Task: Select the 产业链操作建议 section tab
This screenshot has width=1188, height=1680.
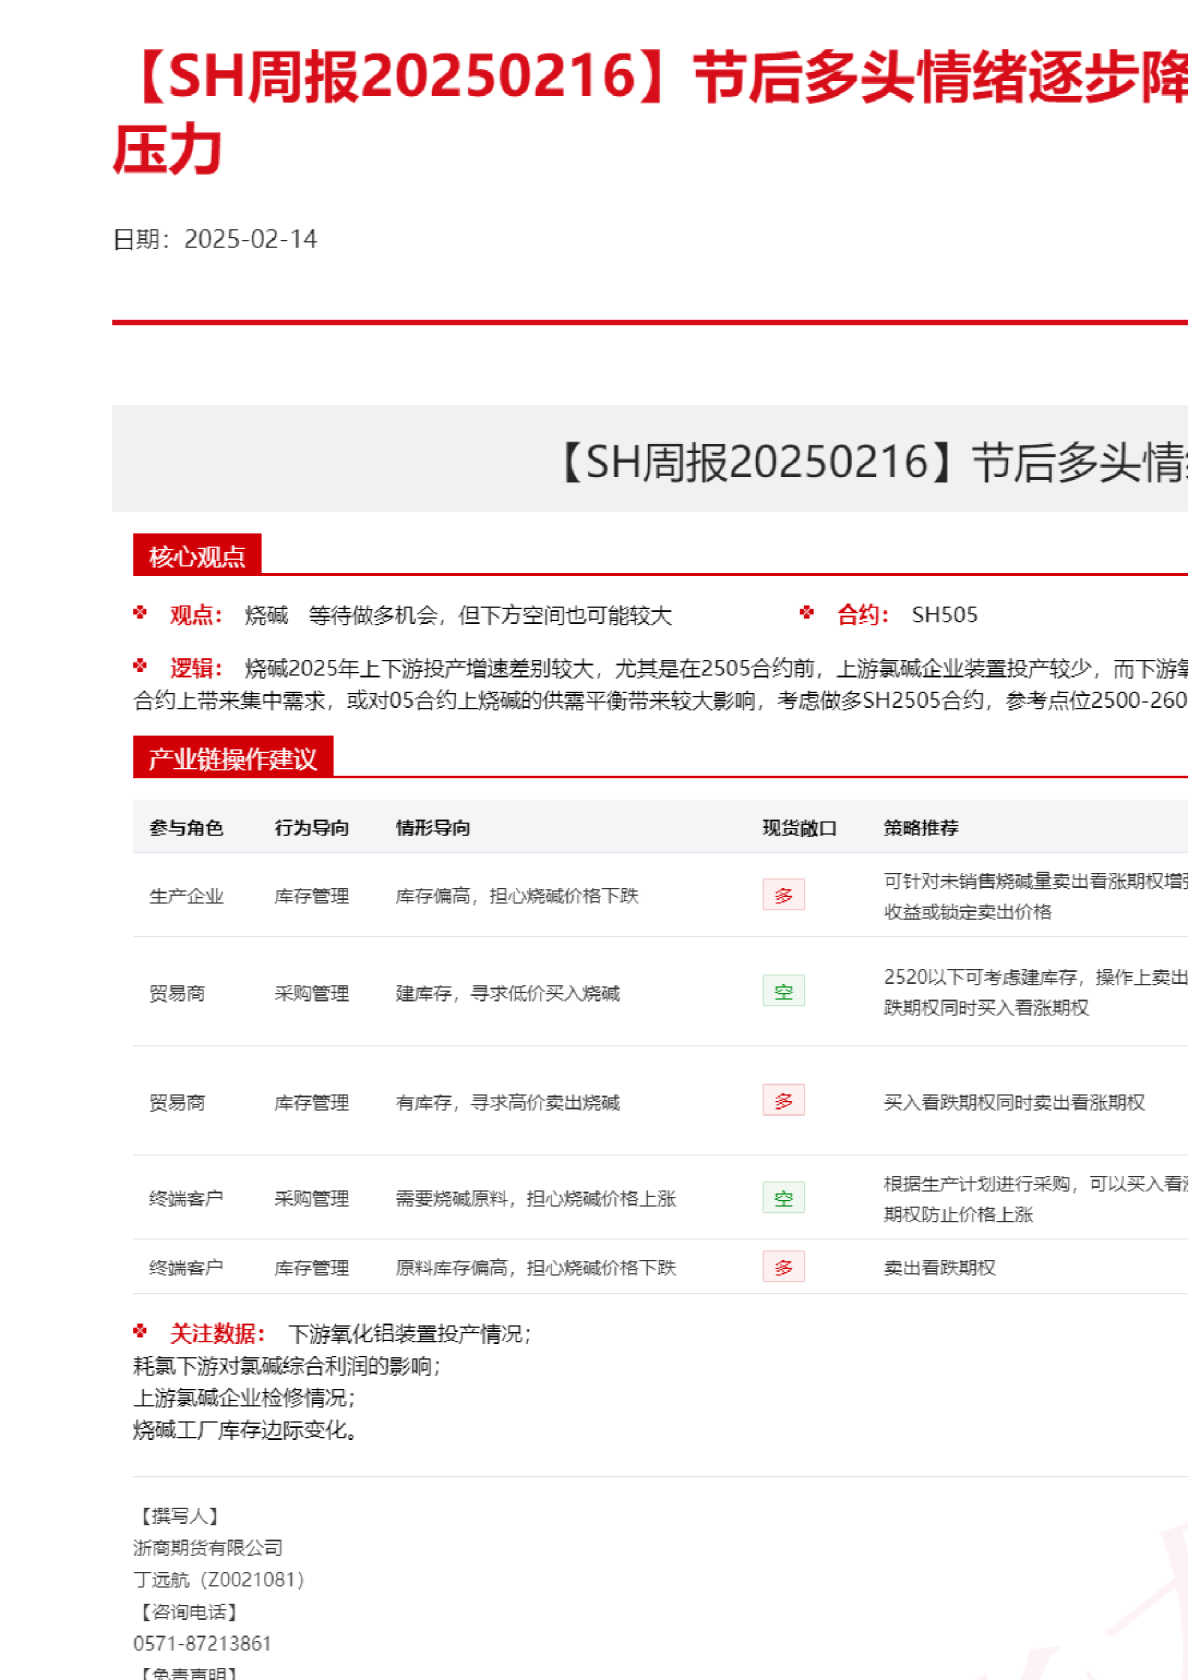Action: coord(232,759)
